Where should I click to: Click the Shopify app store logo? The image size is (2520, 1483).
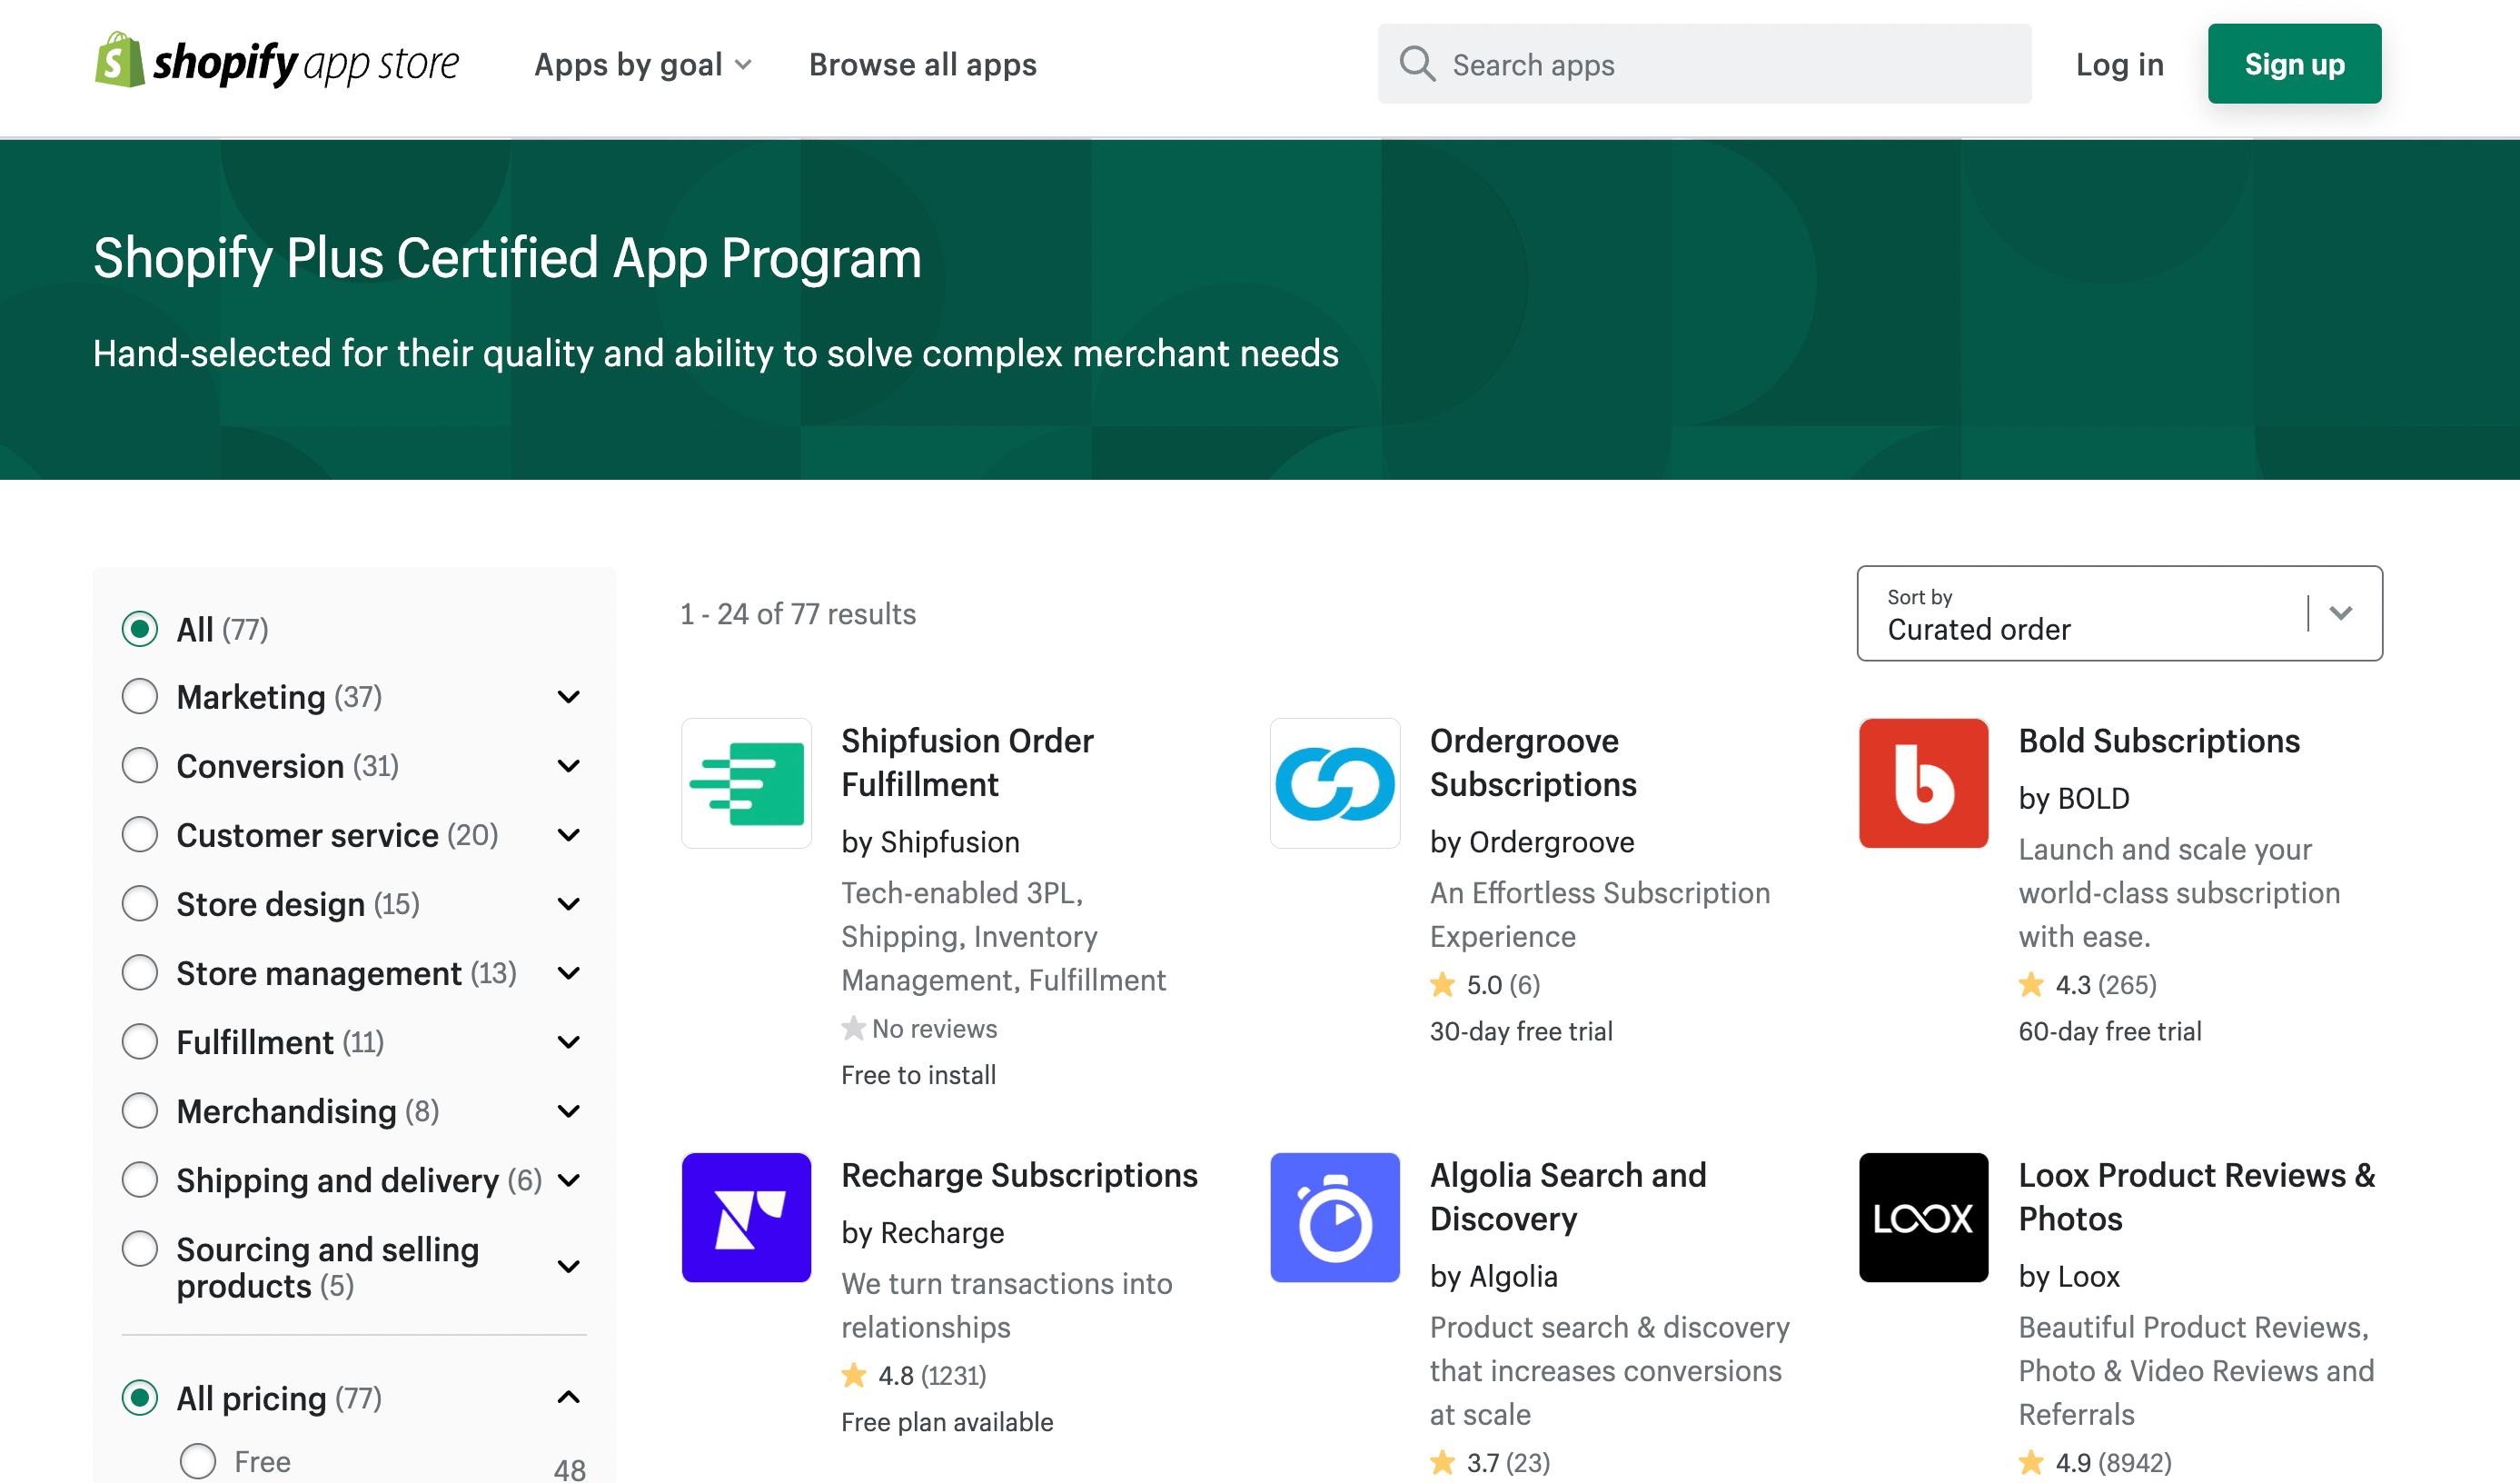[277, 62]
